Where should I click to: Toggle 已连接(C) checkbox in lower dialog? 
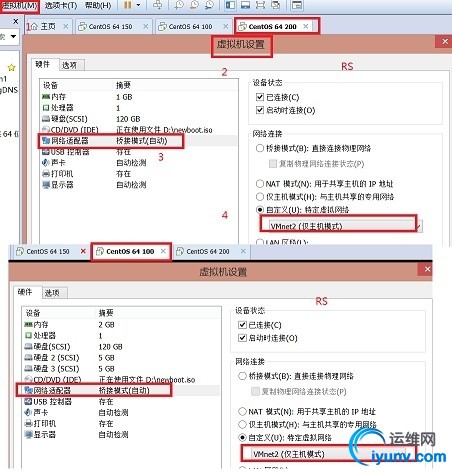pos(242,325)
